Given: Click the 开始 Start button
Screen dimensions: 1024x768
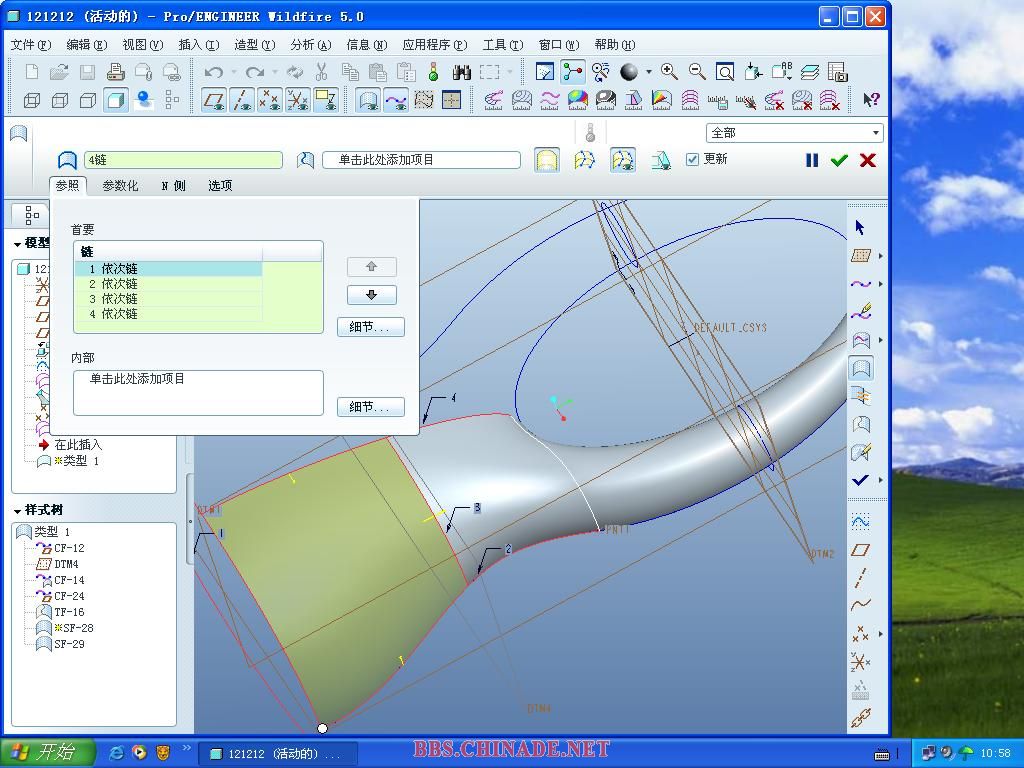Looking at the screenshot, I should (48, 753).
